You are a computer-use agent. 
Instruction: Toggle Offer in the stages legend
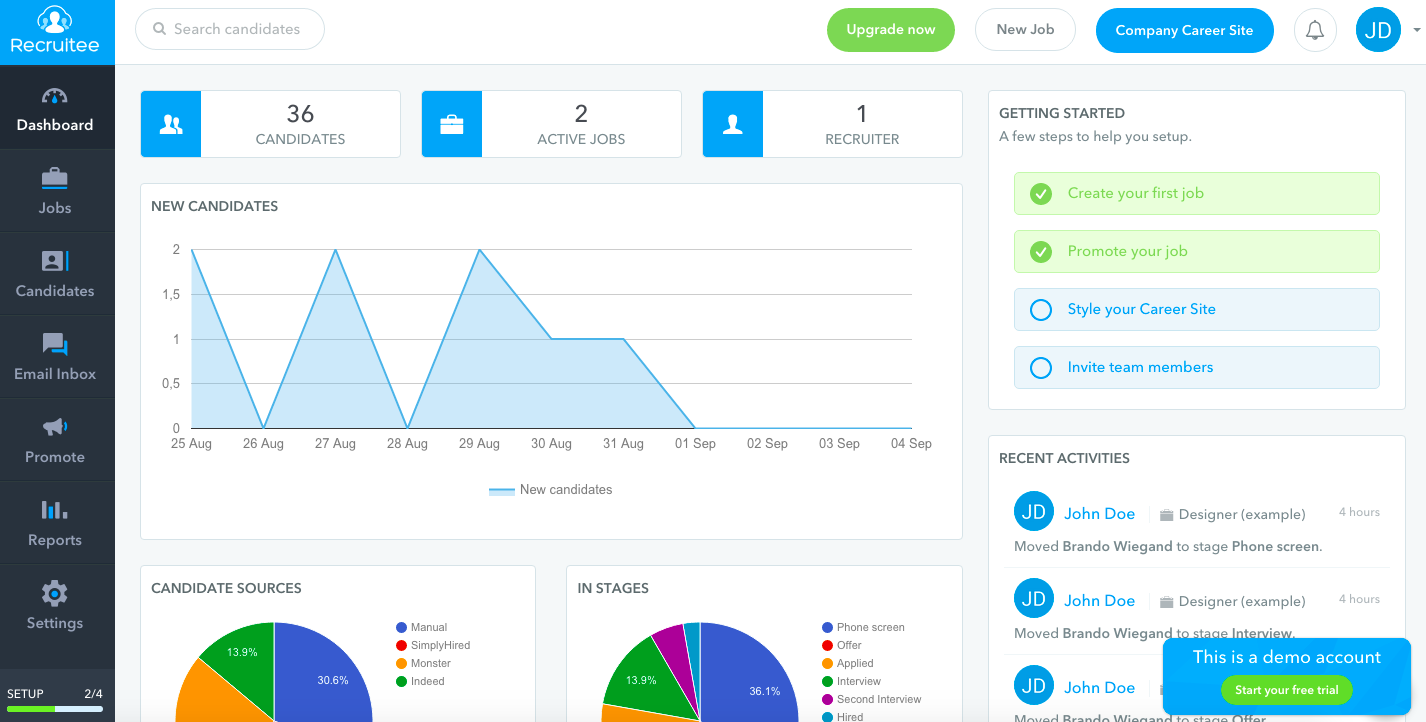click(x=842, y=646)
